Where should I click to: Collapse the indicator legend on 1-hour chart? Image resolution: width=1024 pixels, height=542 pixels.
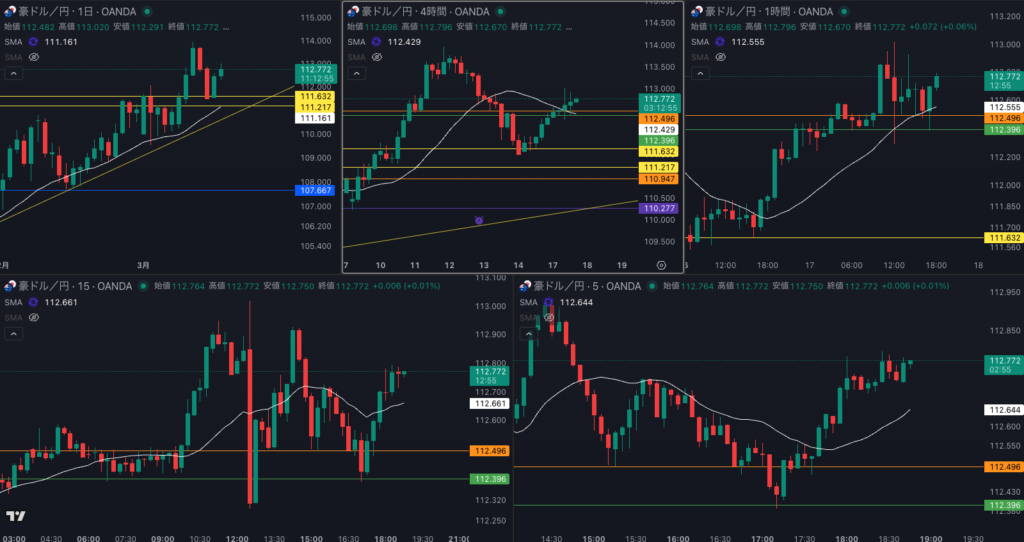pyautogui.click(x=700, y=73)
